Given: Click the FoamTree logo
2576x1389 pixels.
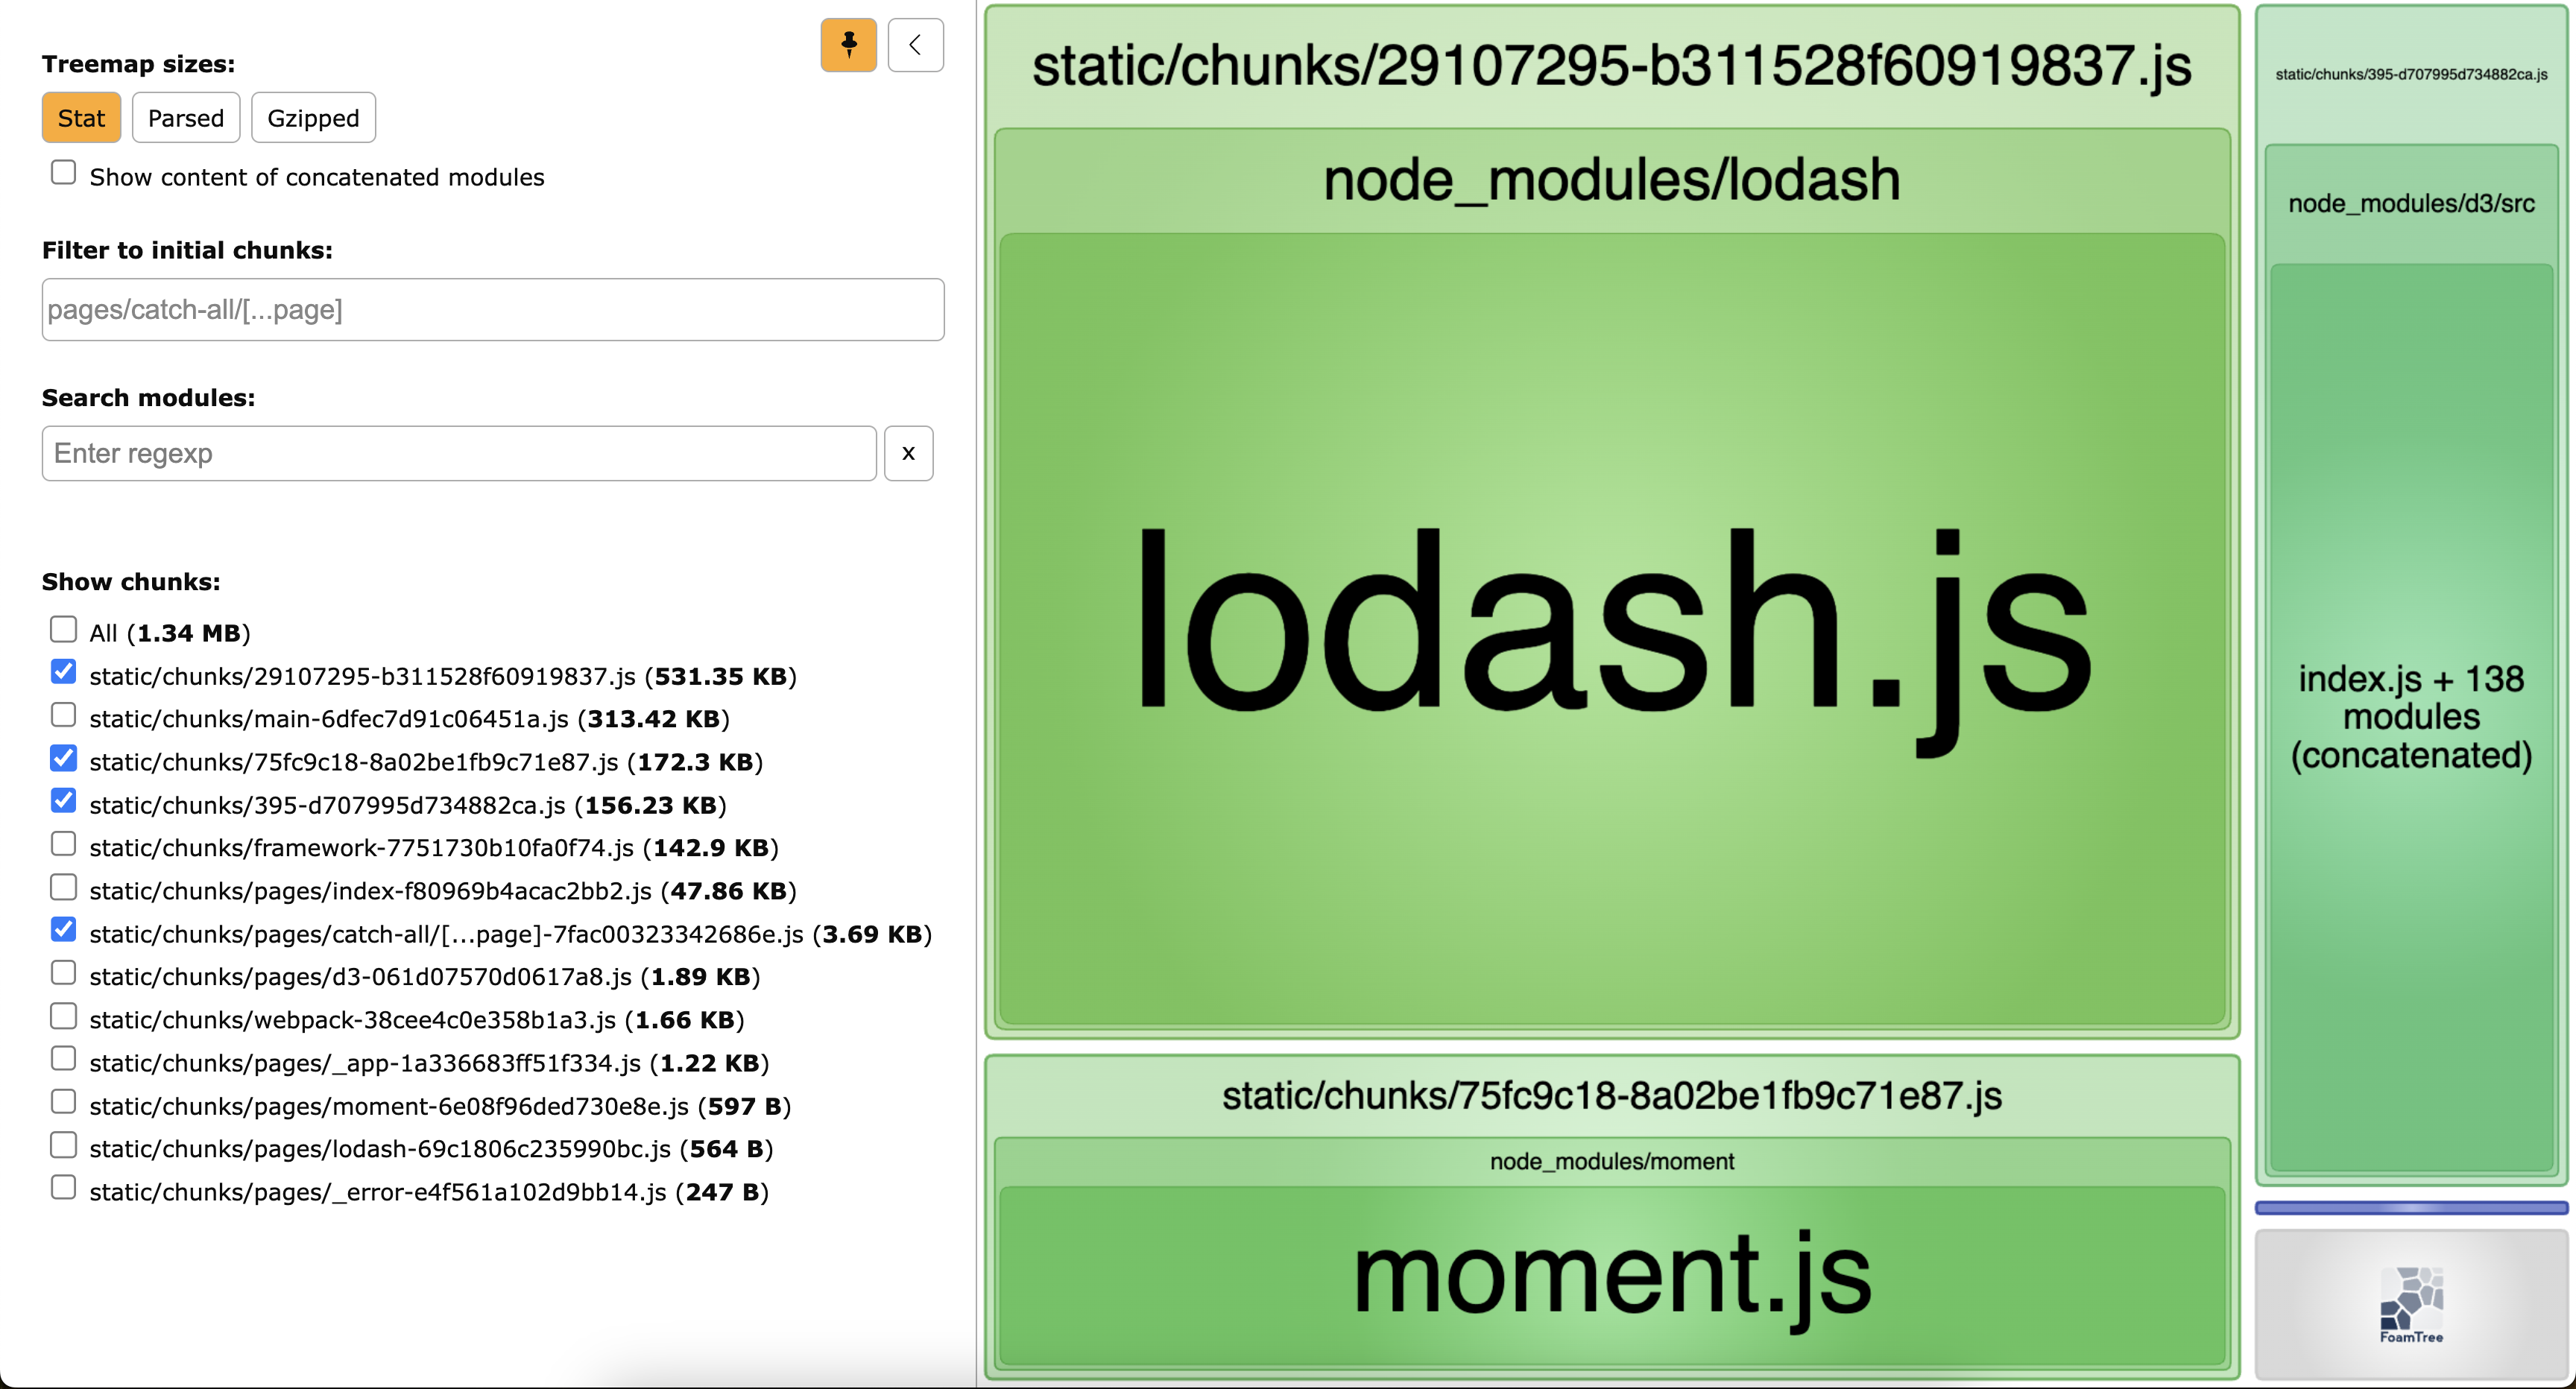Looking at the screenshot, I should click(2411, 1305).
